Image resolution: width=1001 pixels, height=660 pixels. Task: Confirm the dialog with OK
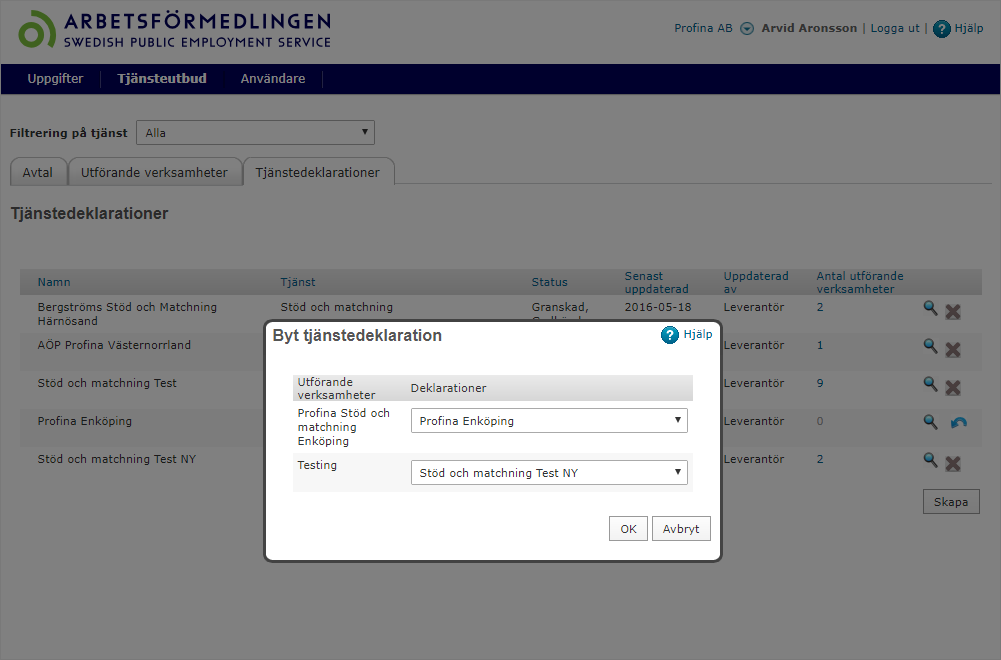coord(628,529)
